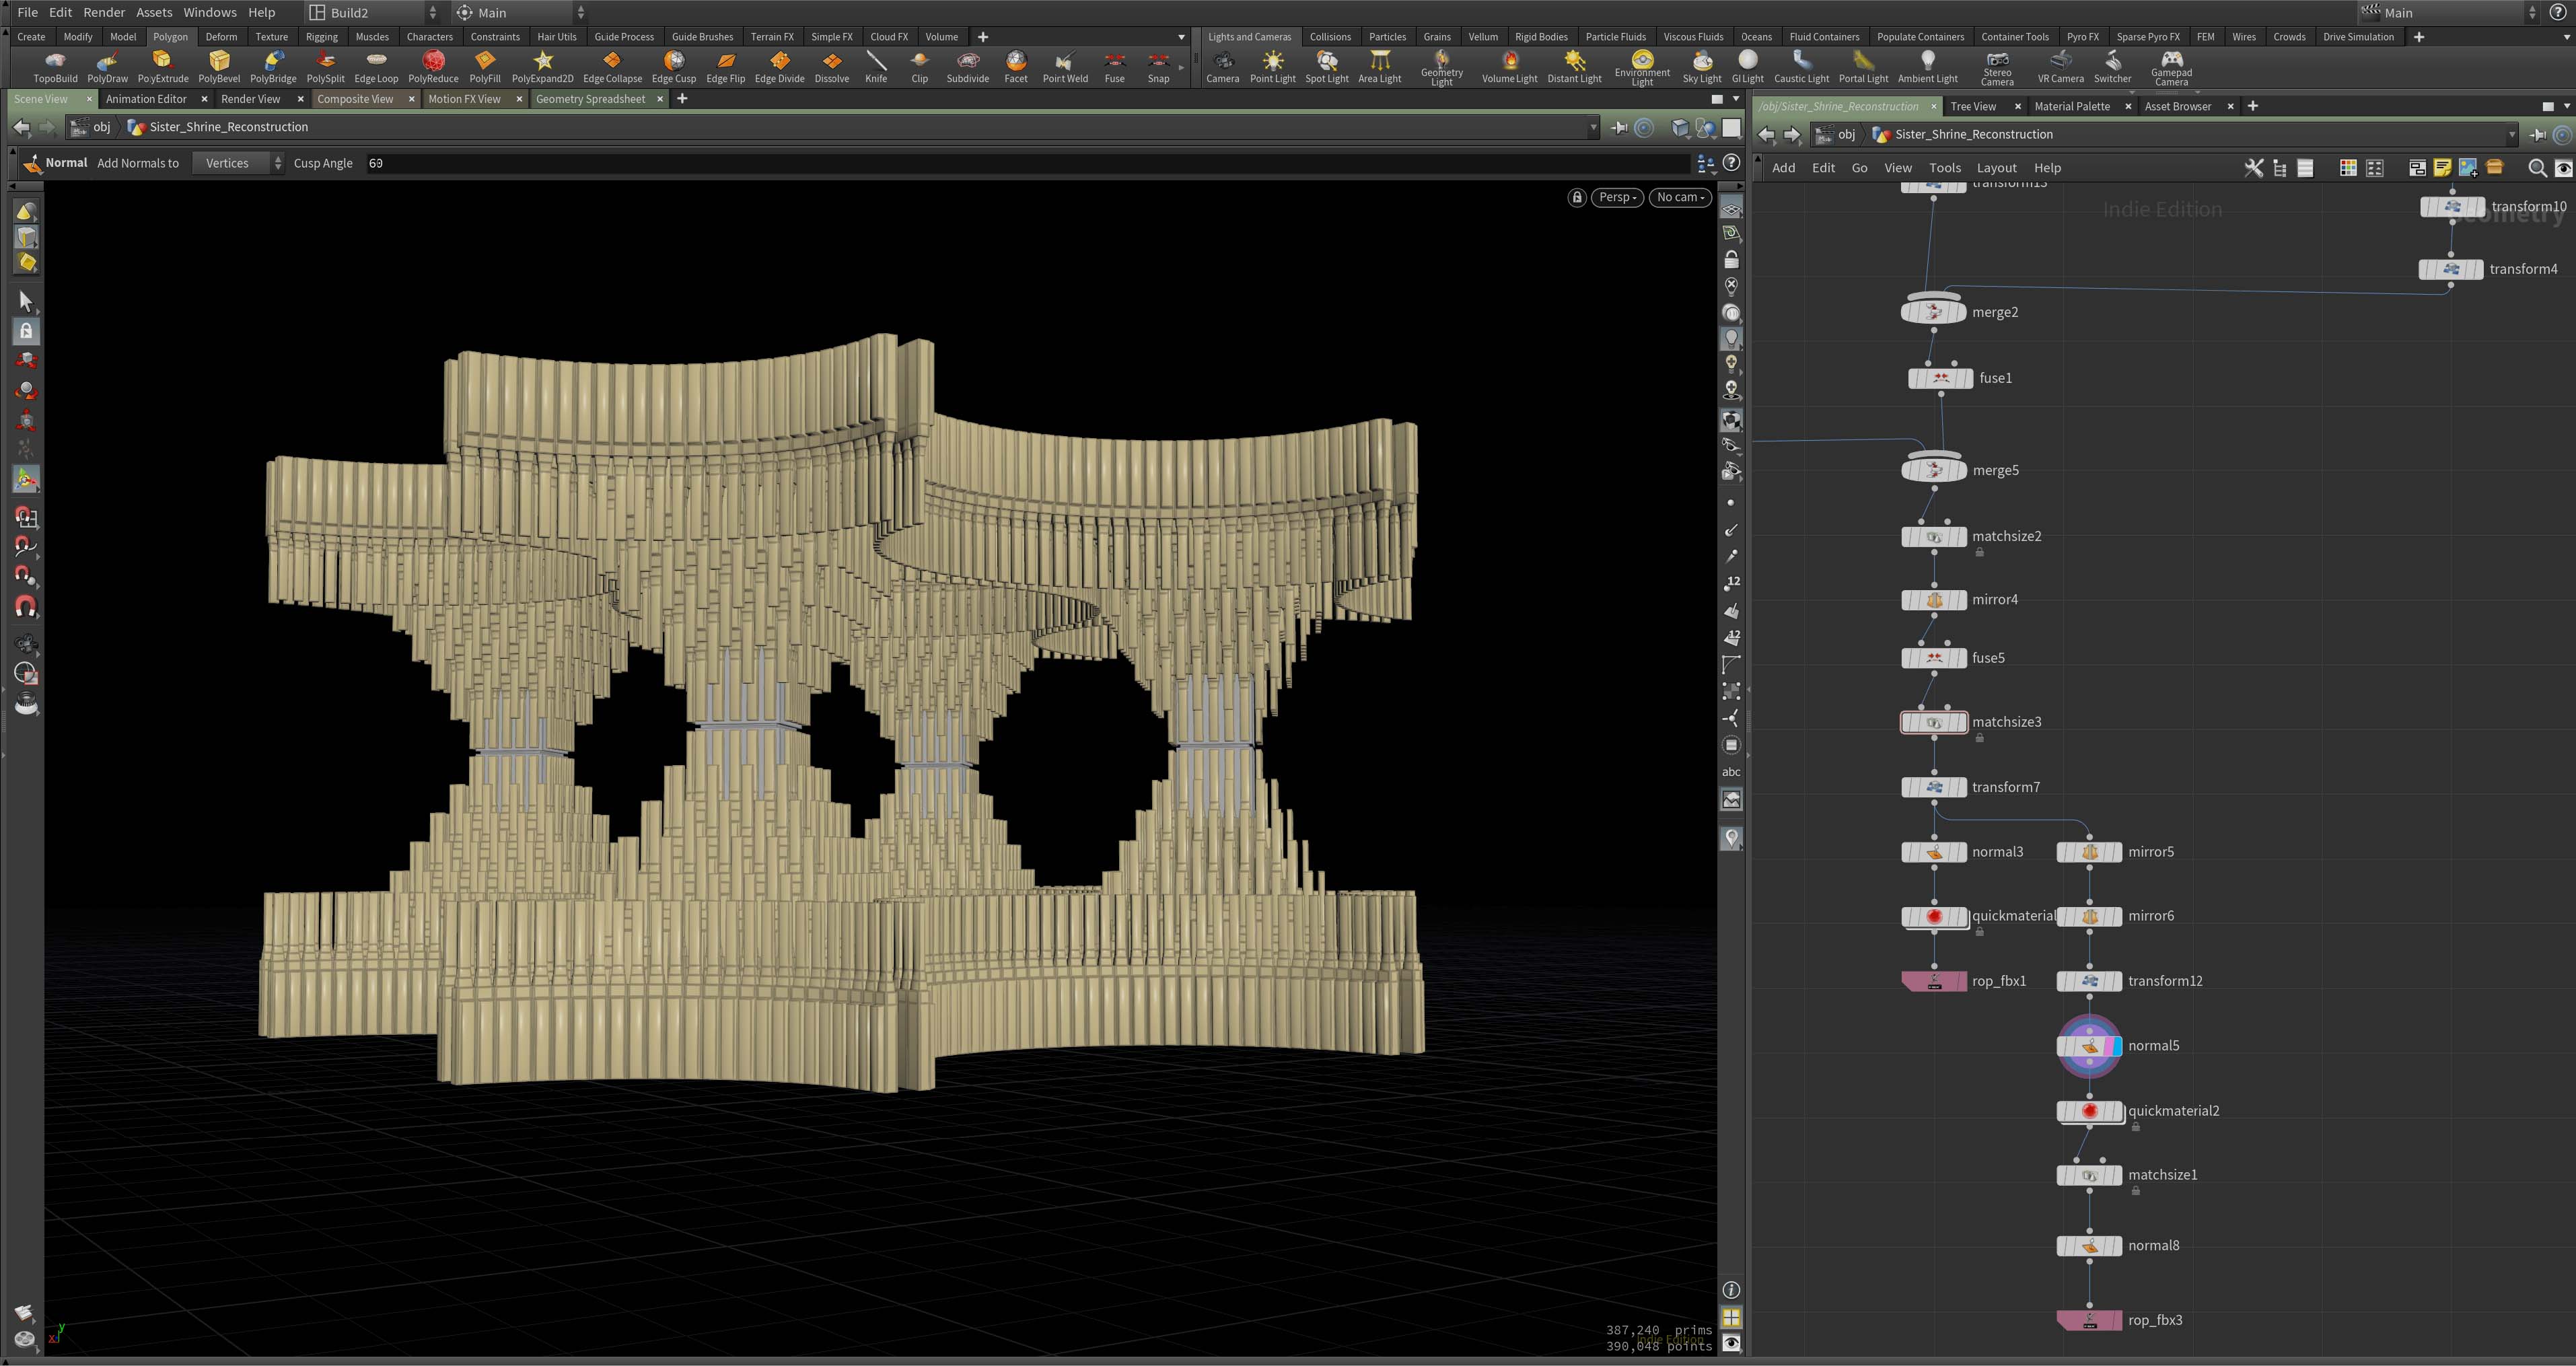The image size is (2576, 1366).
Task: Activate the PolyBevel tool
Action: tap(219, 67)
